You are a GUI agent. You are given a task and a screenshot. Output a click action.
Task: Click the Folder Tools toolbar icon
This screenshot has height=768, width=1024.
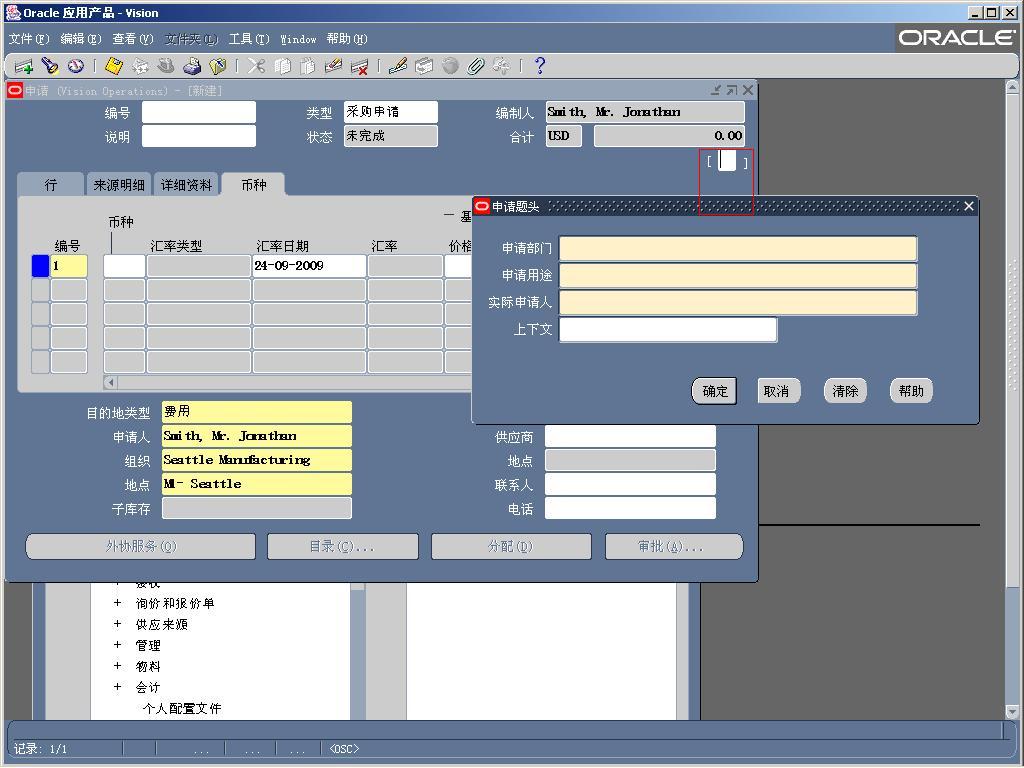(502, 66)
